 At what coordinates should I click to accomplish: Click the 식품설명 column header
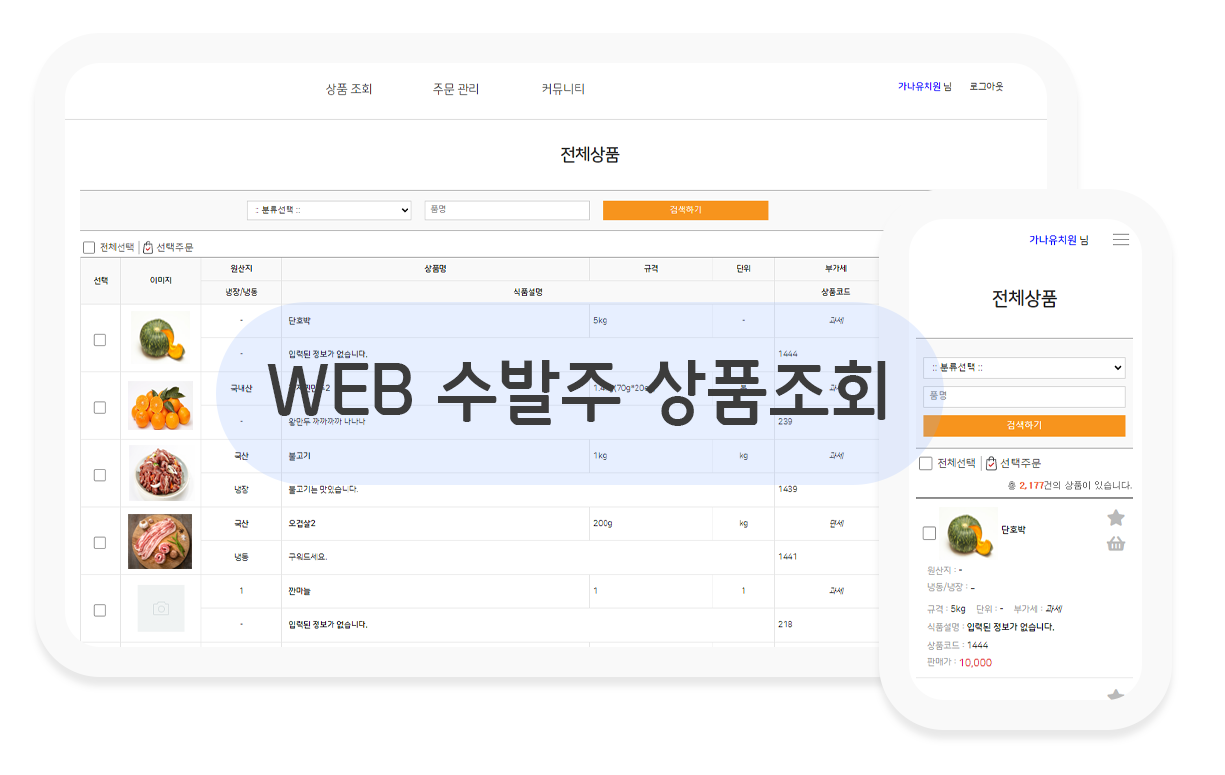point(527,292)
